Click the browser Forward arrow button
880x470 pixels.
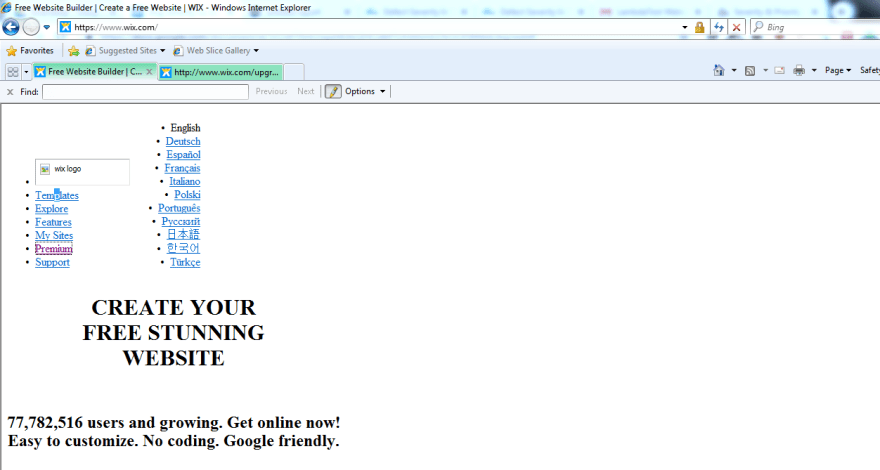pyautogui.click(x=31, y=27)
